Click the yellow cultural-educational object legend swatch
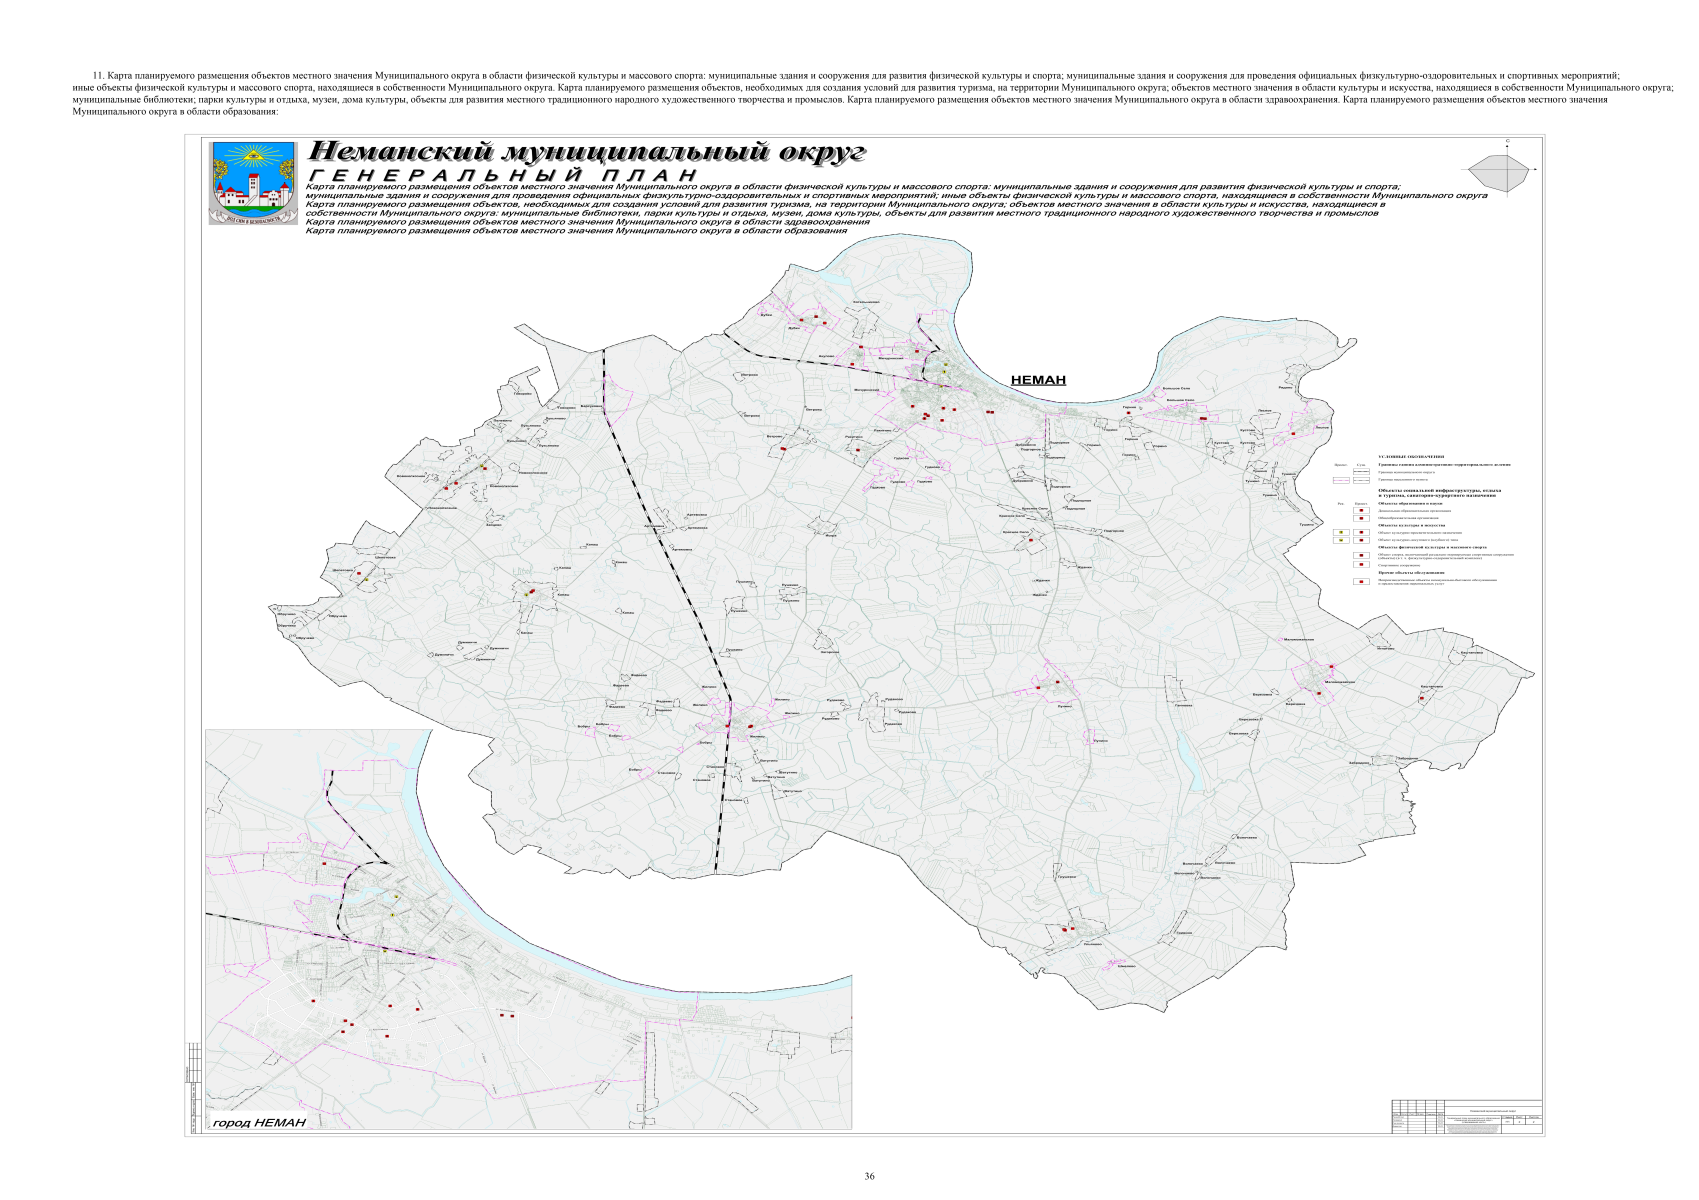The width and height of the screenshot is (1699, 1200). tap(1341, 533)
